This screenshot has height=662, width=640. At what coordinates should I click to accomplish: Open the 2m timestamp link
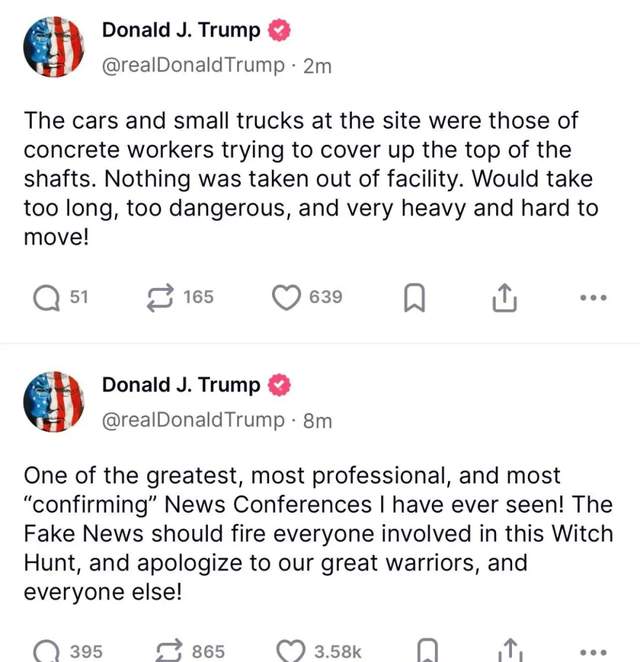coord(316,66)
